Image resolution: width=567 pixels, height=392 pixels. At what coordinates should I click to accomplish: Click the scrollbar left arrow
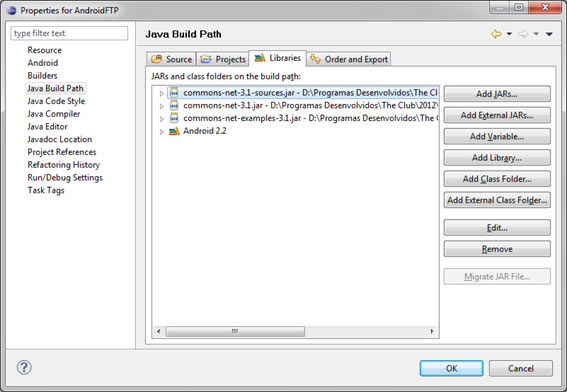(158, 331)
